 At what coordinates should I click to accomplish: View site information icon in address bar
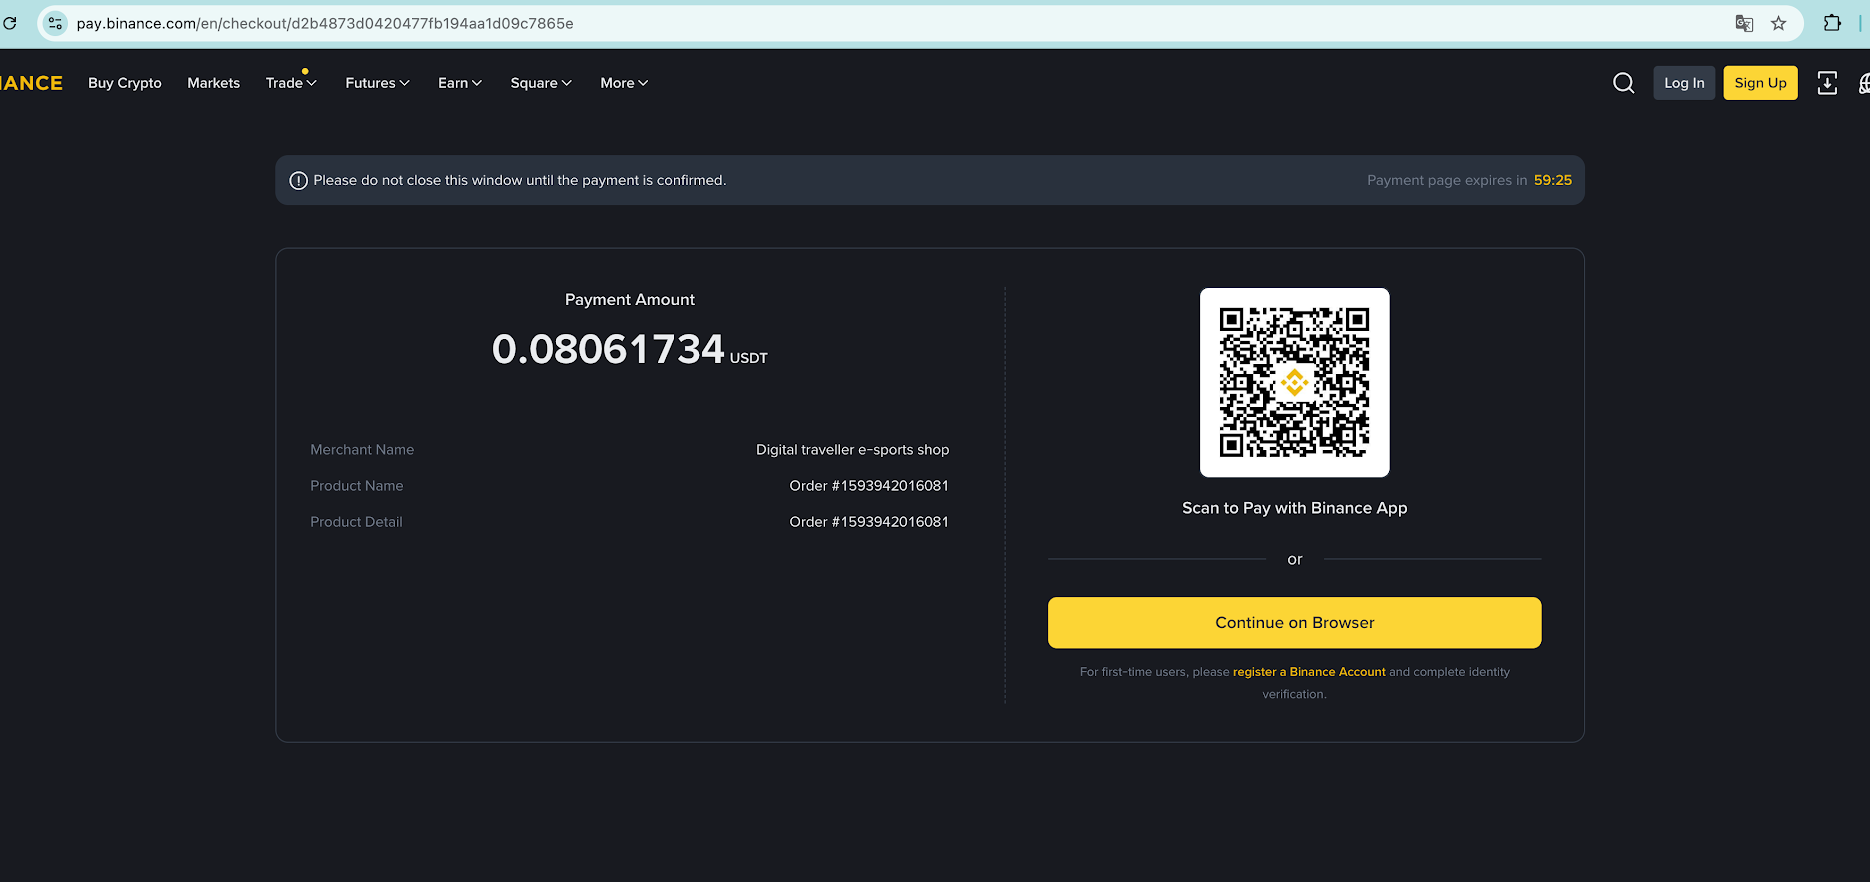point(56,23)
